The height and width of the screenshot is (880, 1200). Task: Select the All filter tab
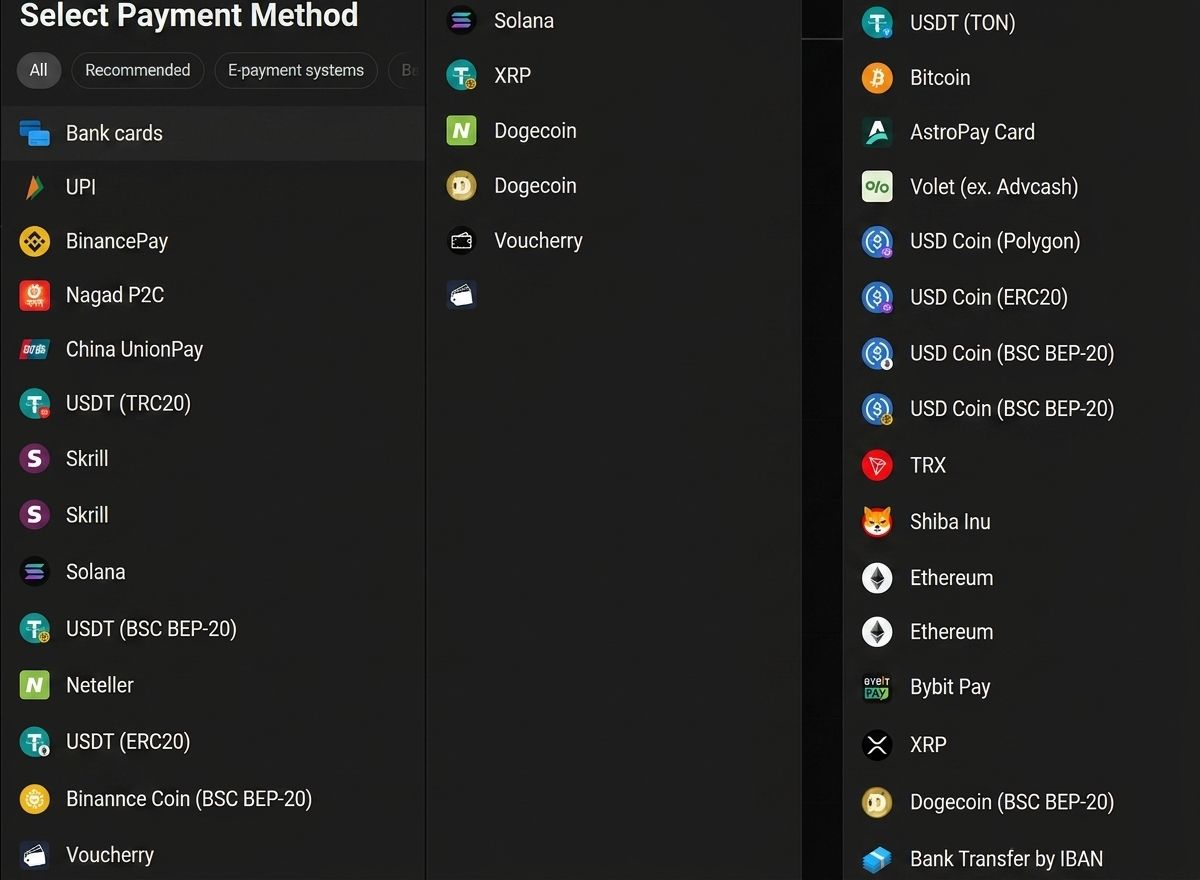tap(38, 70)
